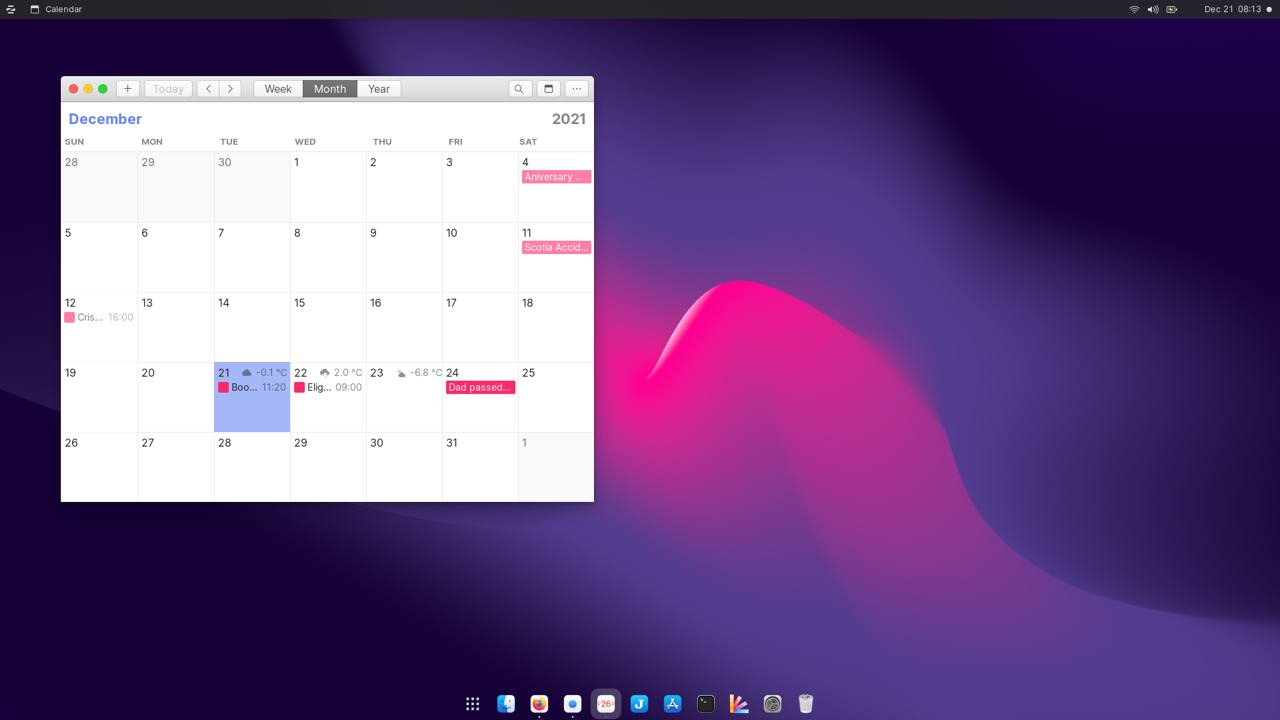
Task: Open the Trash in the dock
Action: tap(806, 704)
